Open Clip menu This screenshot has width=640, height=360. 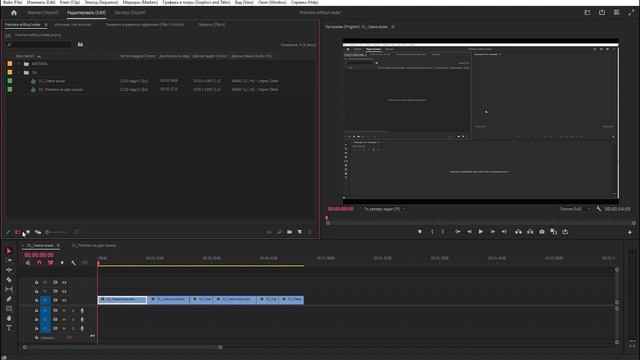click(x=70, y=2)
